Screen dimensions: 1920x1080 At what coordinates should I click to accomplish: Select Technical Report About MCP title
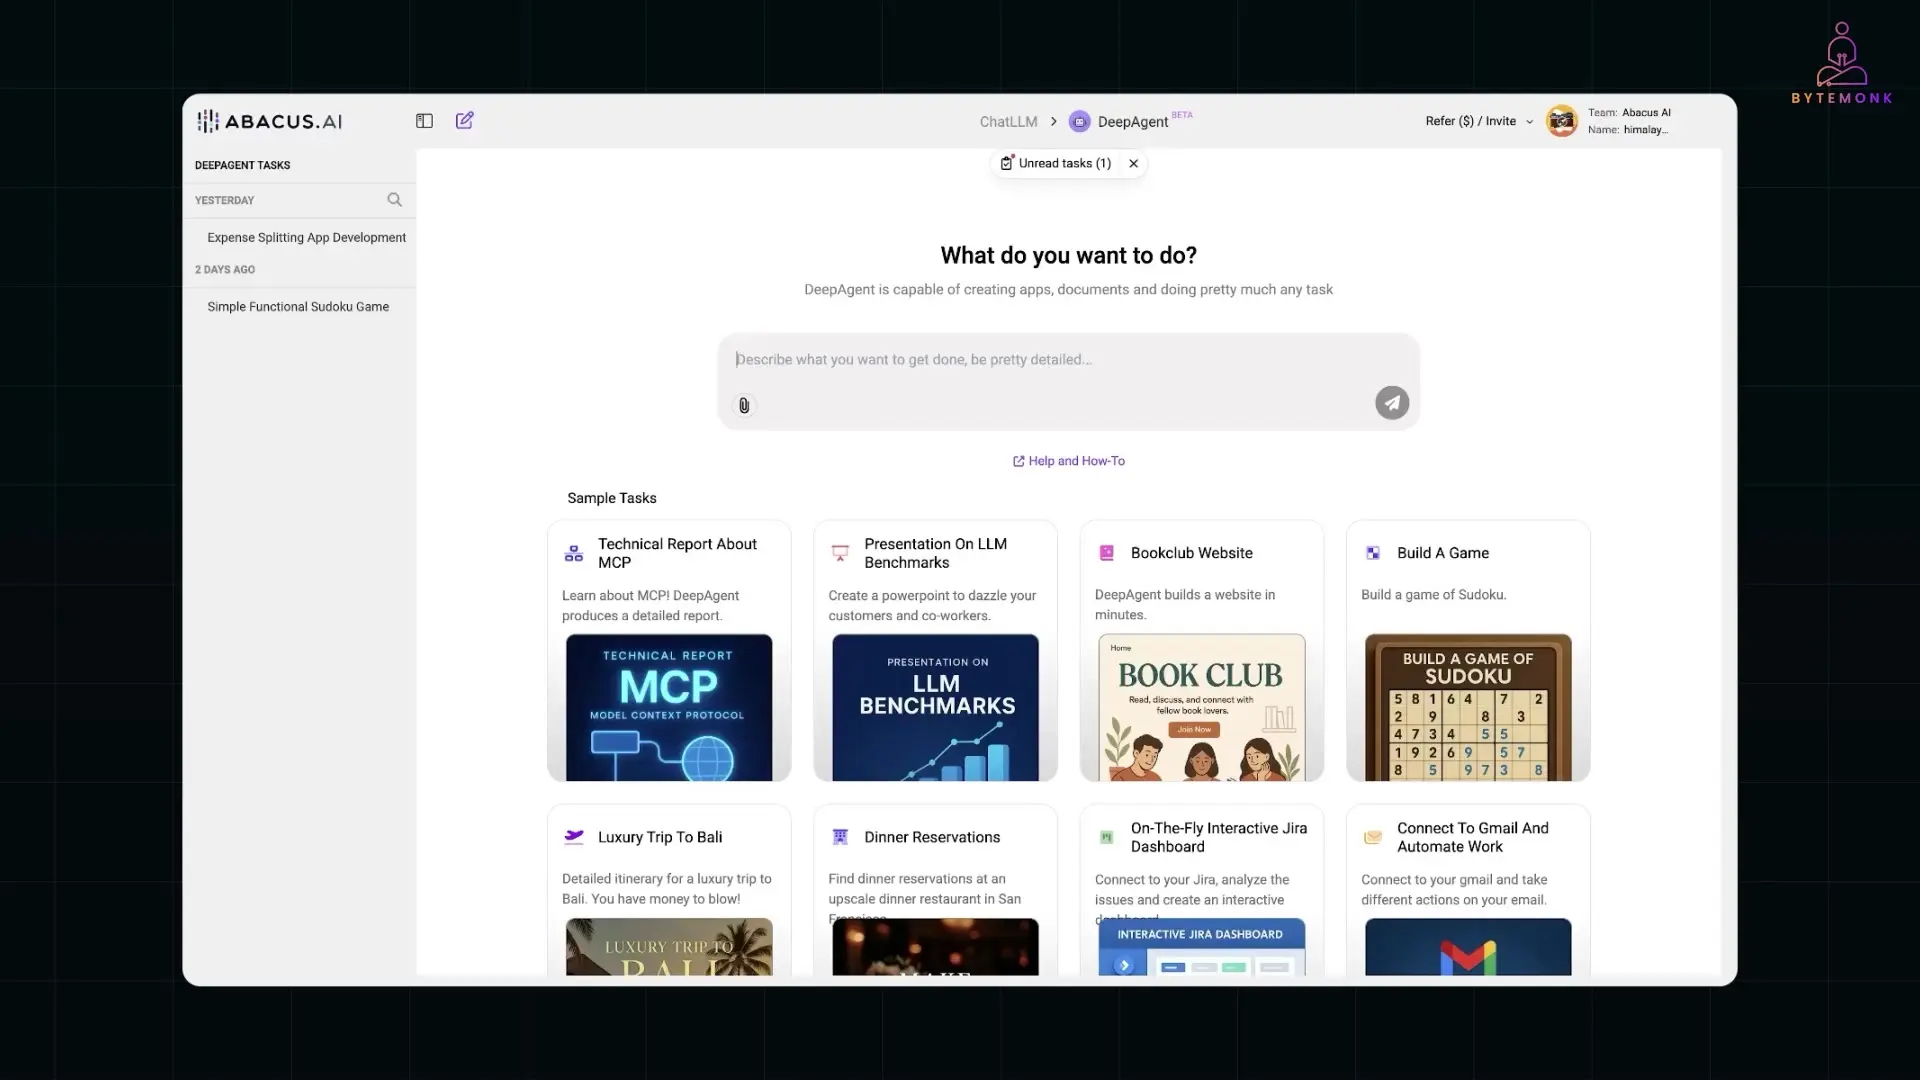point(677,553)
